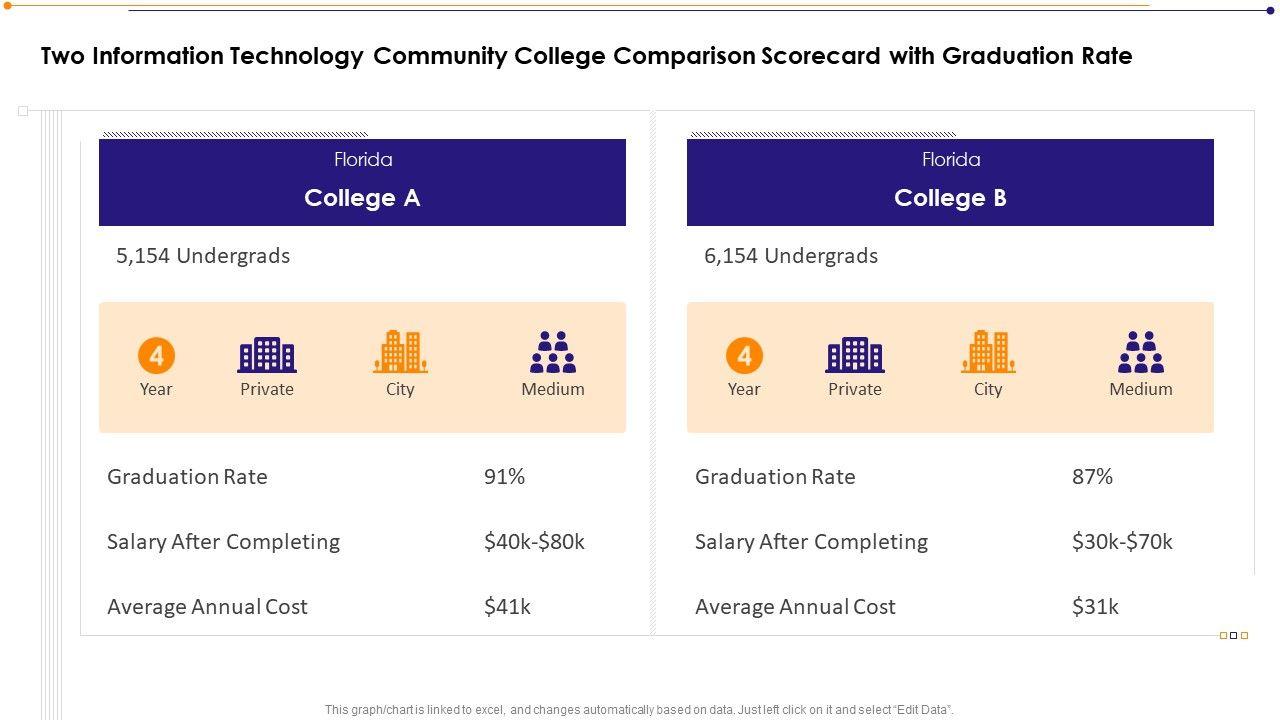Click College A's $40k-$80k salary value

tap(534, 542)
